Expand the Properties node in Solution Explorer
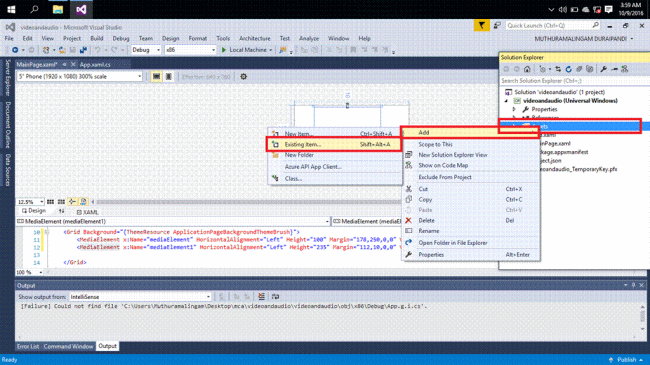Viewport: 650px width, 365px height. coord(514,109)
